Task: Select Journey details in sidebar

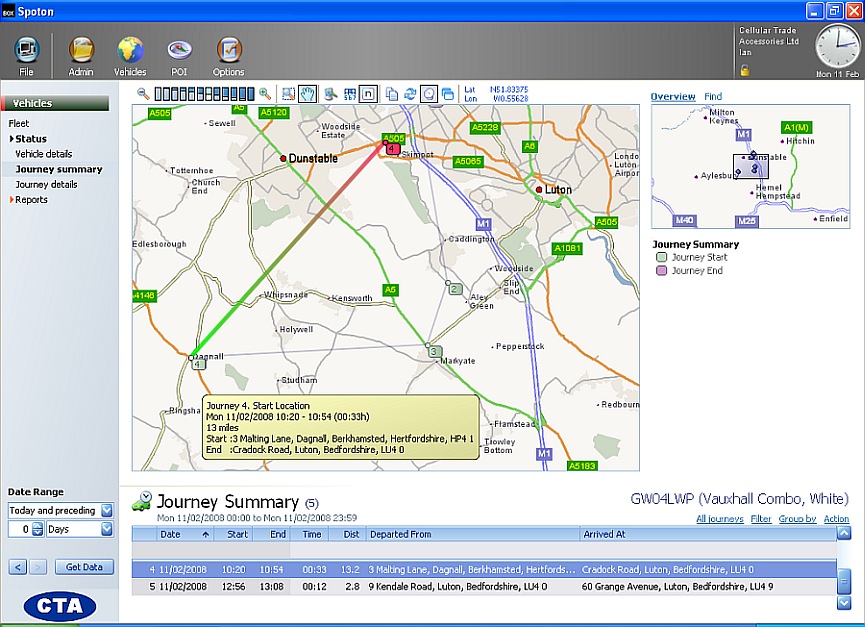Action: [46, 185]
